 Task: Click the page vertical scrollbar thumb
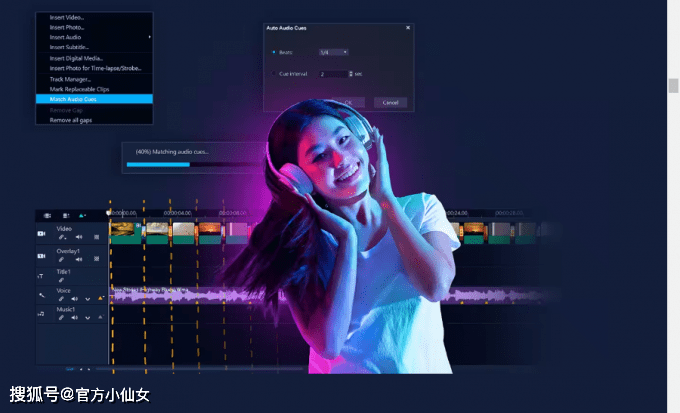click(x=673, y=85)
